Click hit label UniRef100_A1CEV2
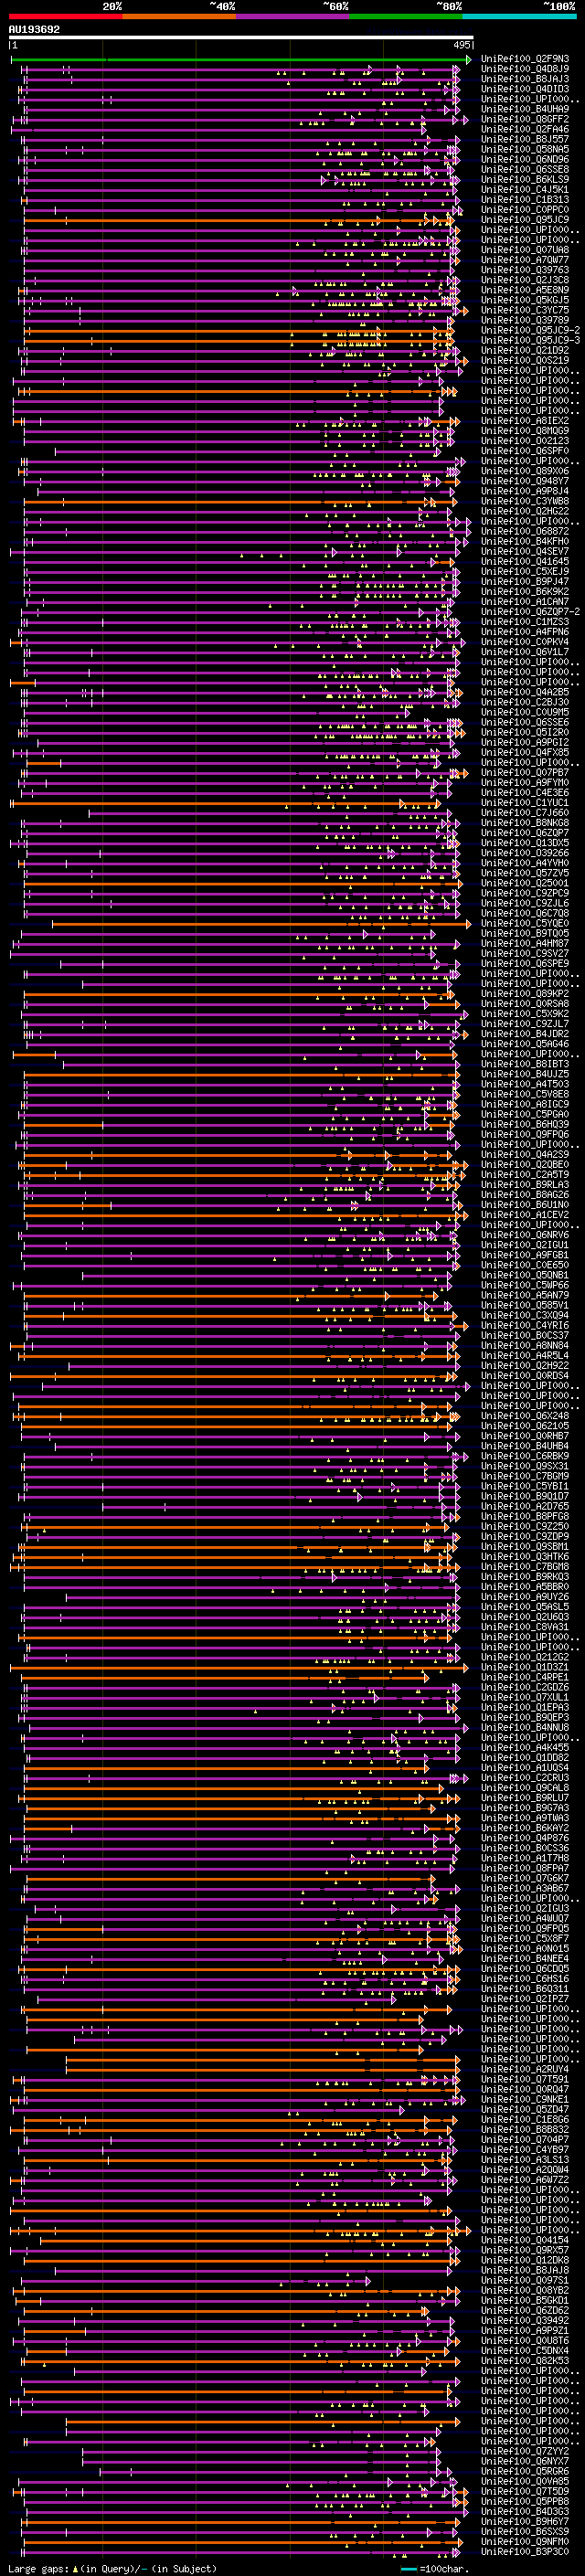Screen dimensions: 585x2576 point(525,1215)
